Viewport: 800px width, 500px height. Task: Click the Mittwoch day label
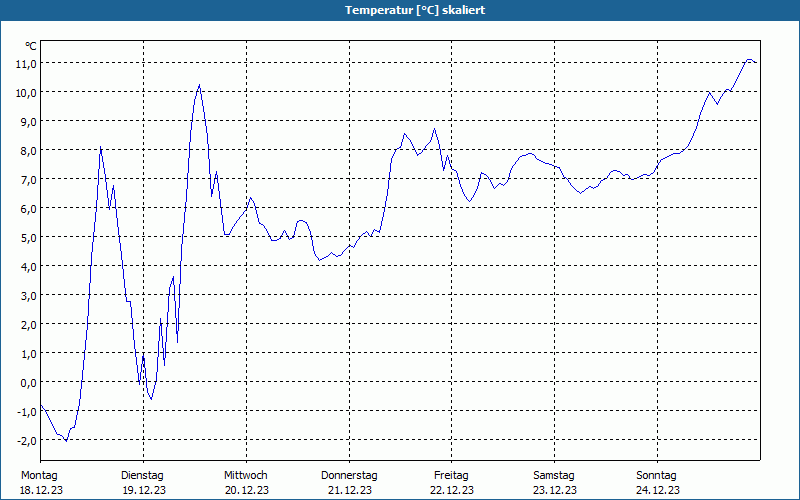(x=245, y=476)
